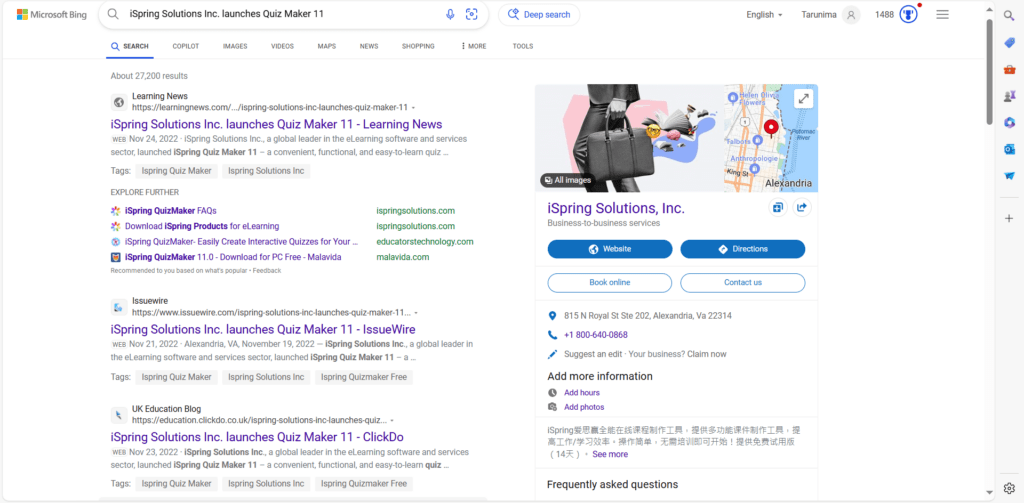Switch to the News tab
Image resolution: width=1024 pixels, height=503 pixels.
pyautogui.click(x=369, y=46)
